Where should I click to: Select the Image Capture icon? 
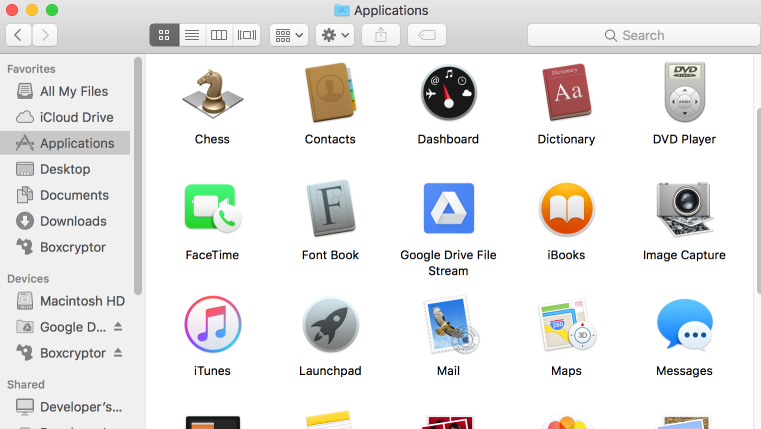[684, 209]
